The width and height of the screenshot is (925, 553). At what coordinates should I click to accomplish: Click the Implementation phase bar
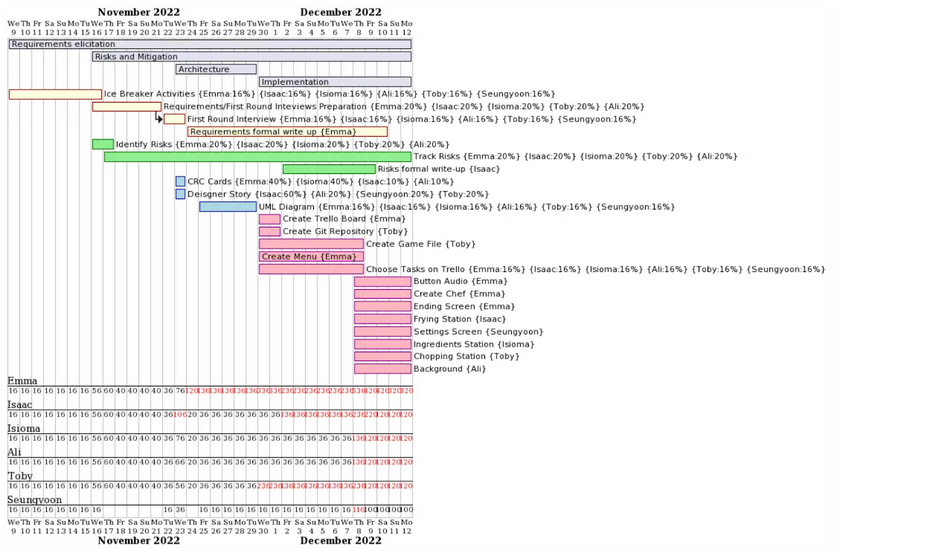335,82
